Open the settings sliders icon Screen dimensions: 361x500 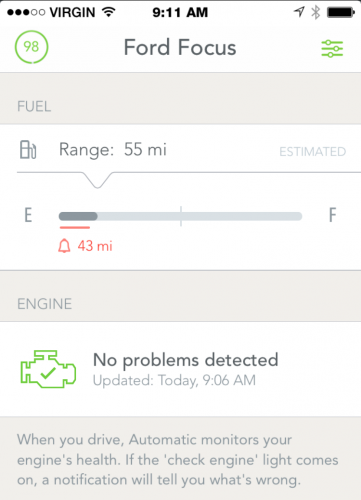332,49
